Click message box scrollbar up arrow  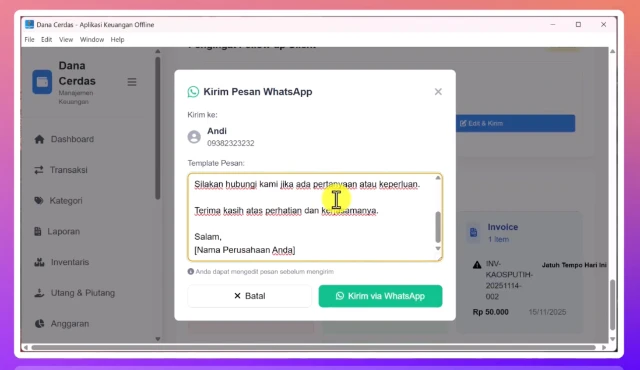(x=438, y=178)
